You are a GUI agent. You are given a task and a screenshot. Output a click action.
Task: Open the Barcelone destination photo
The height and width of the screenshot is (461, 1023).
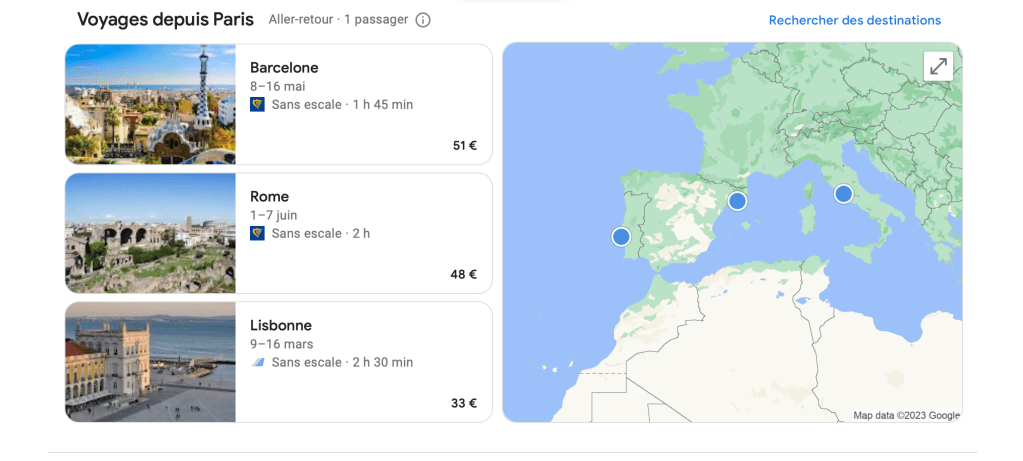click(150, 104)
